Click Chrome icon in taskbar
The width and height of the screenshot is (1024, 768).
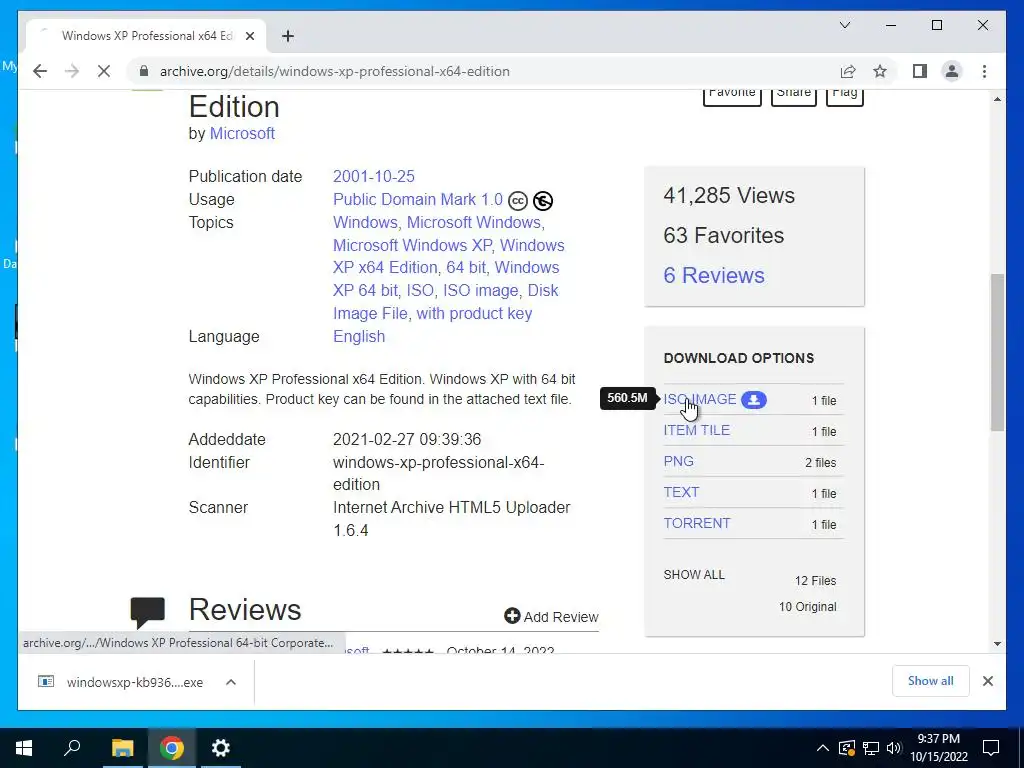click(172, 748)
